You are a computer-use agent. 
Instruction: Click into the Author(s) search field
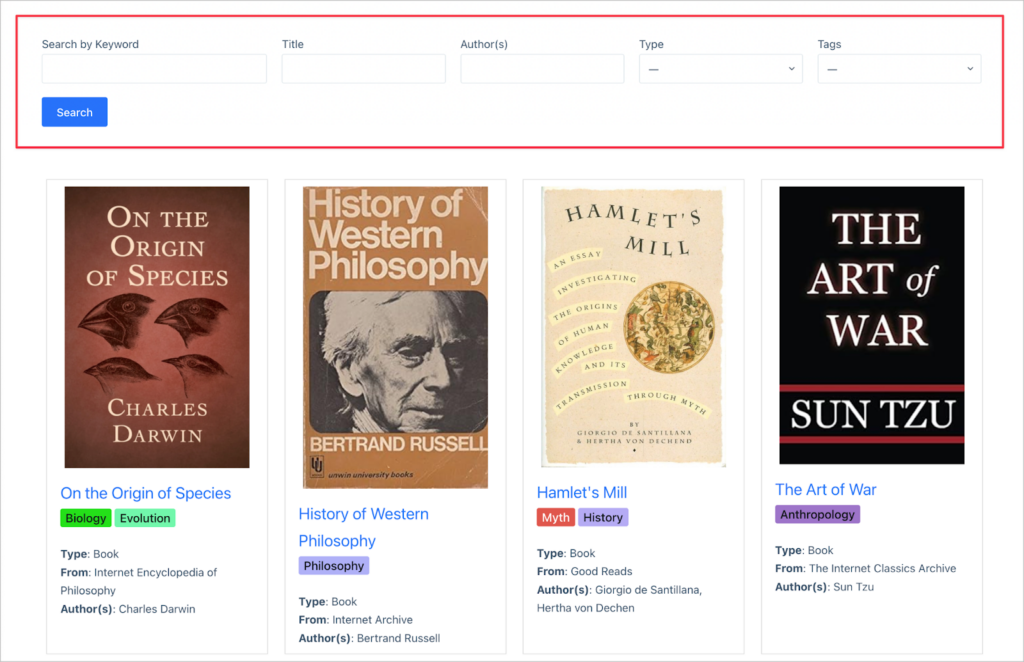(542, 69)
